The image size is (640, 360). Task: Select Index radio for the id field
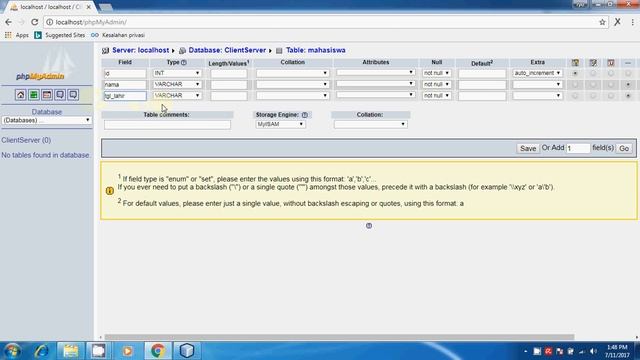pos(593,73)
